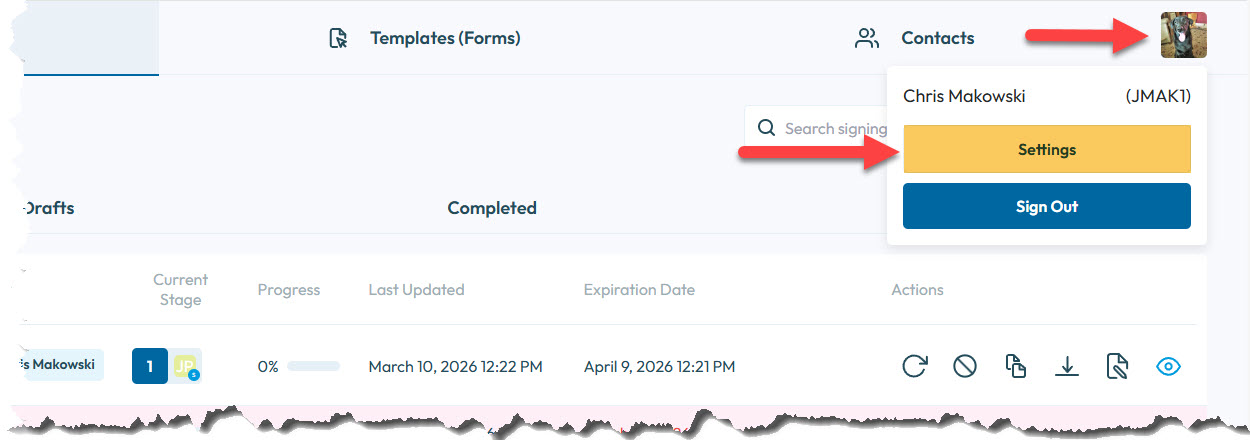Click the edit document (pencil) action icon
This screenshot has width=1250, height=440.
coord(1117,366)
